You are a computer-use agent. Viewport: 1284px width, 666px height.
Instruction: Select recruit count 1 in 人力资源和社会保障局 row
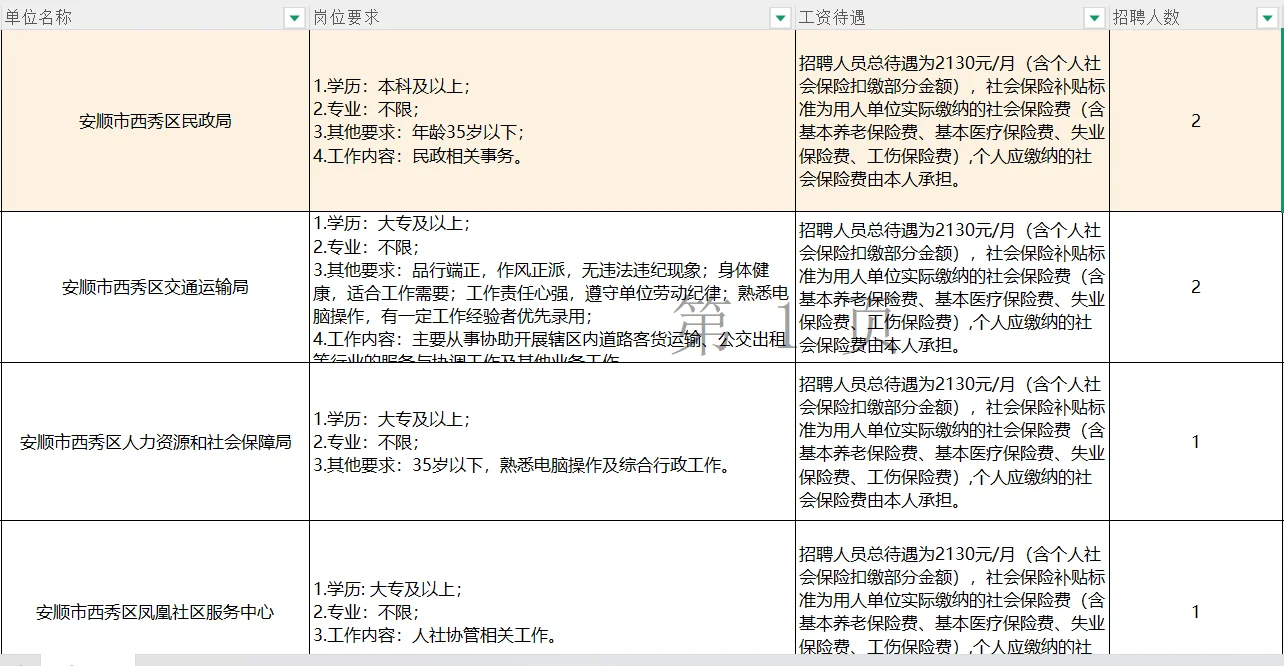(1196, 441)
